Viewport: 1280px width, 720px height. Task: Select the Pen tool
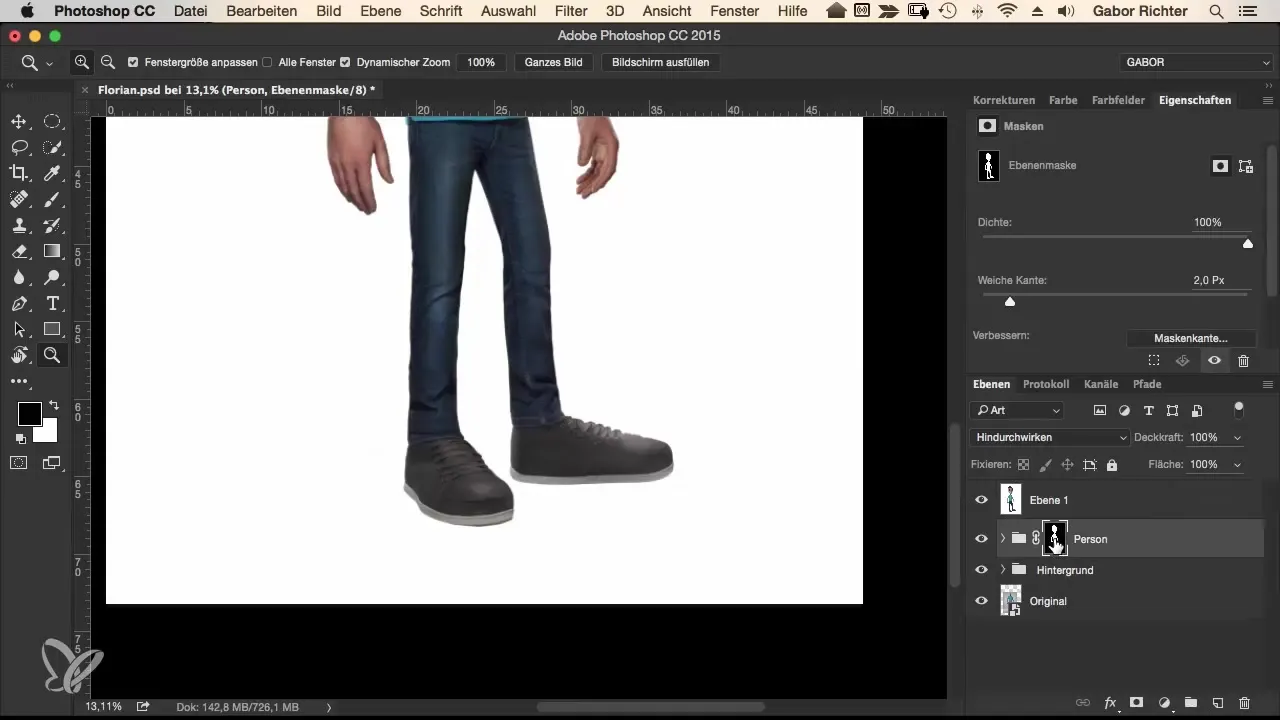19,304
